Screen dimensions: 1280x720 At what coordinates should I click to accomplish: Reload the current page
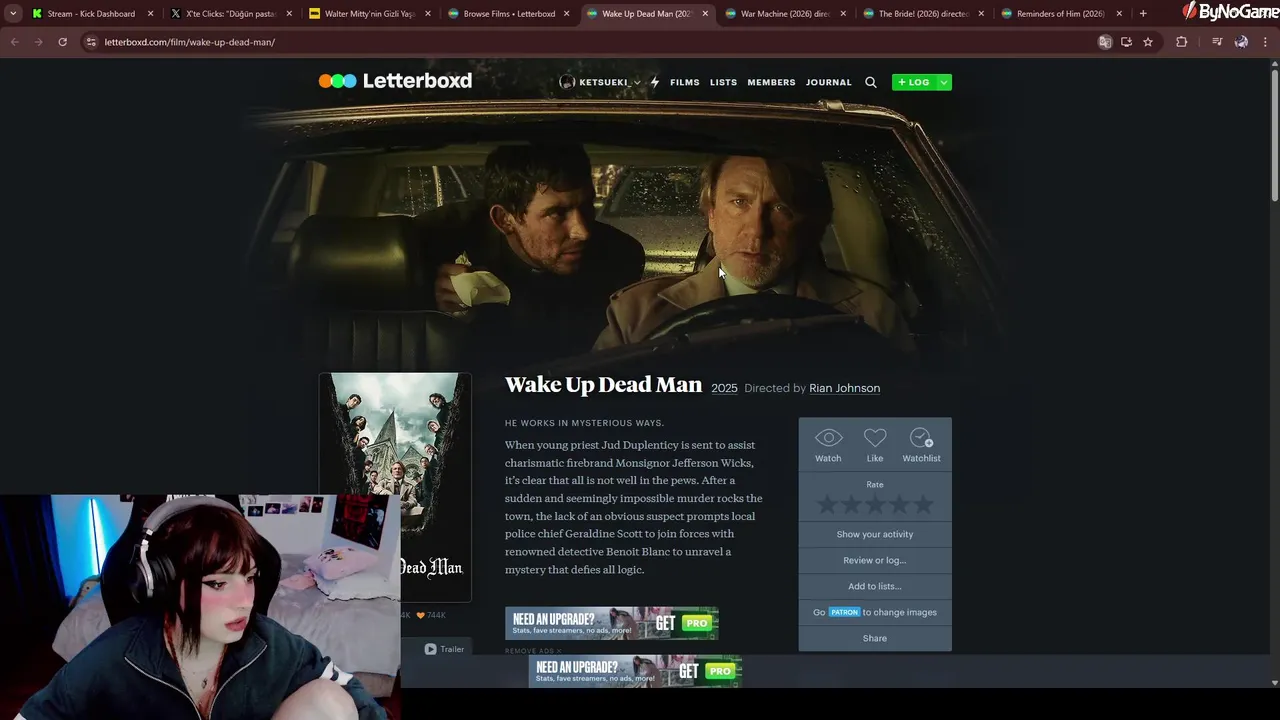point(62,42)
